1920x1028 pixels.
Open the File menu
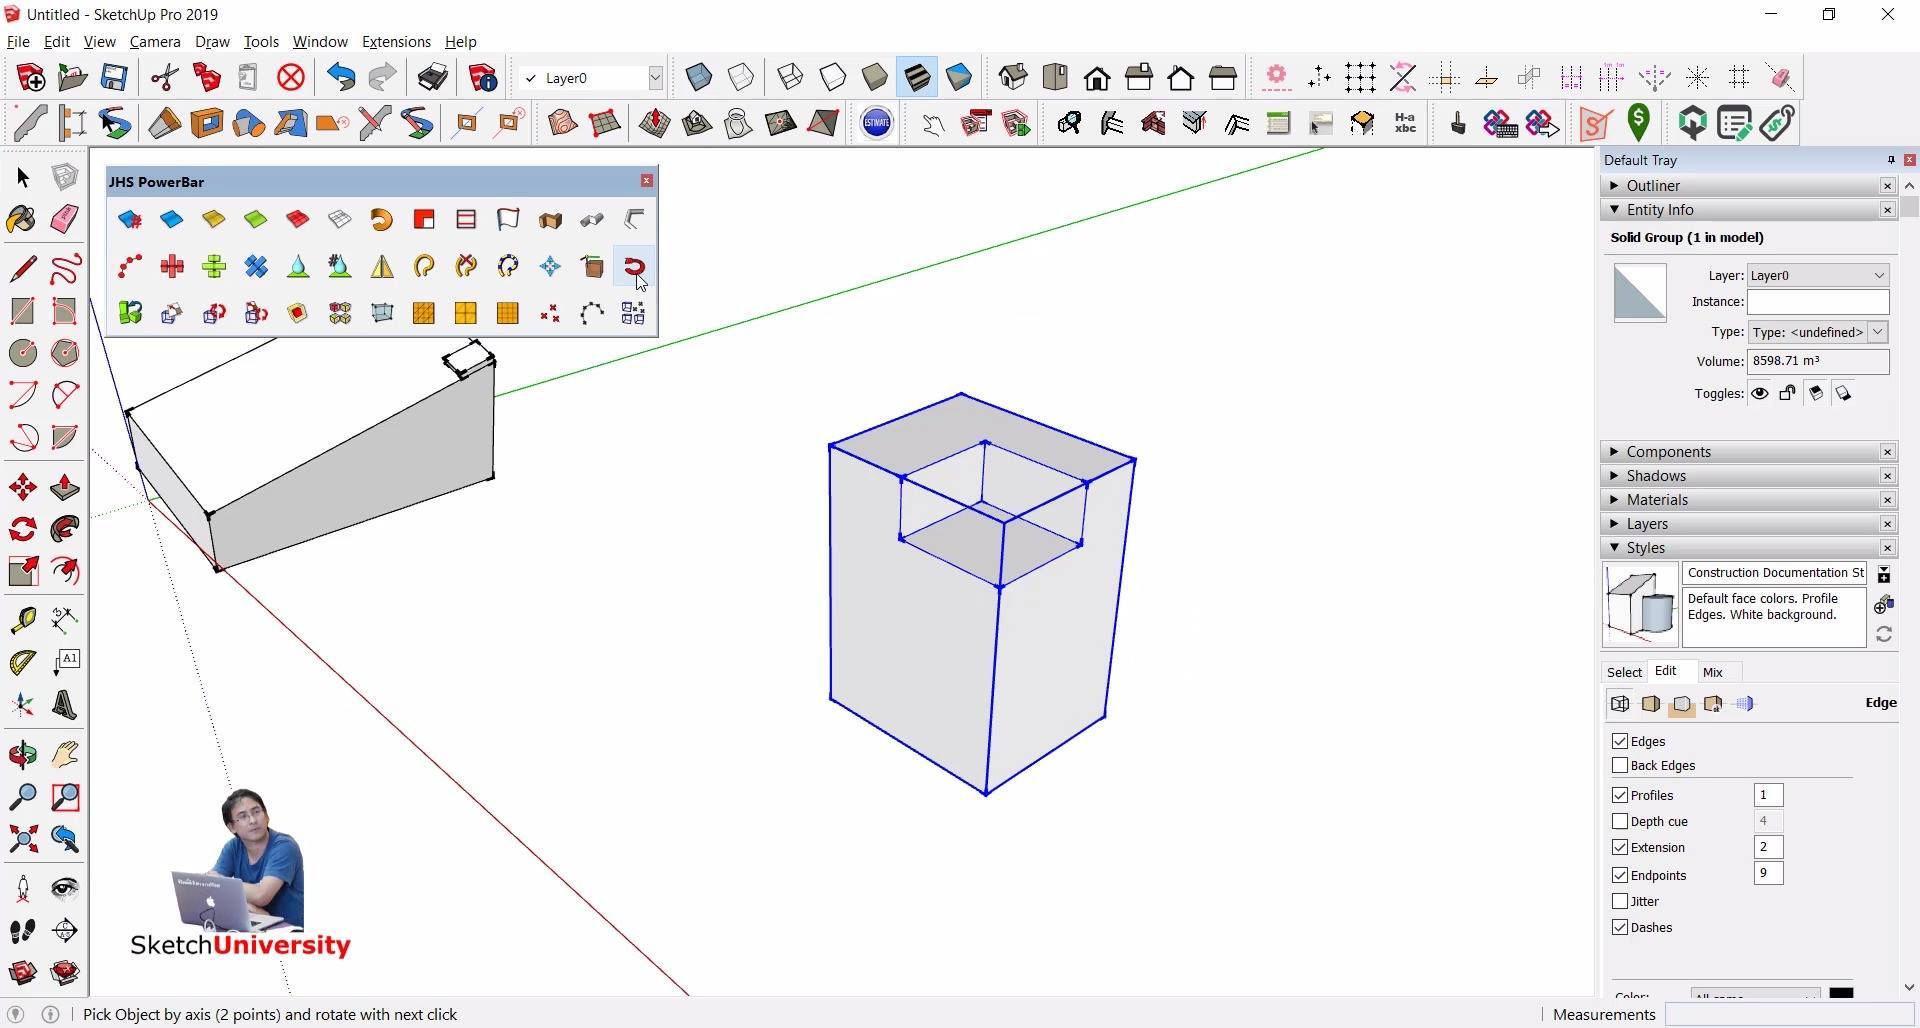coord(18,42)
